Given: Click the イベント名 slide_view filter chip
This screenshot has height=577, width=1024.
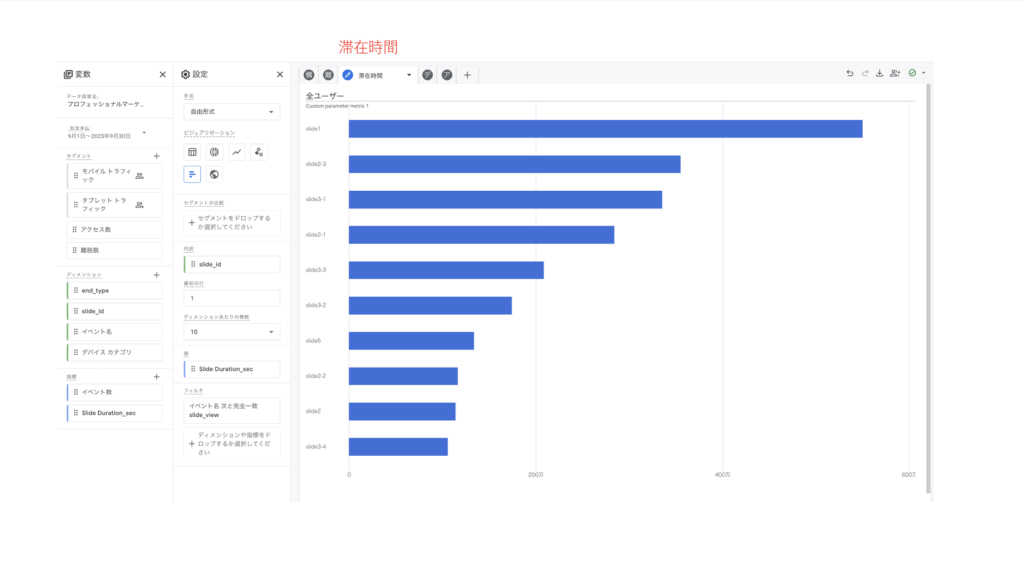Looking at the screenshot, I should point(231,410).
